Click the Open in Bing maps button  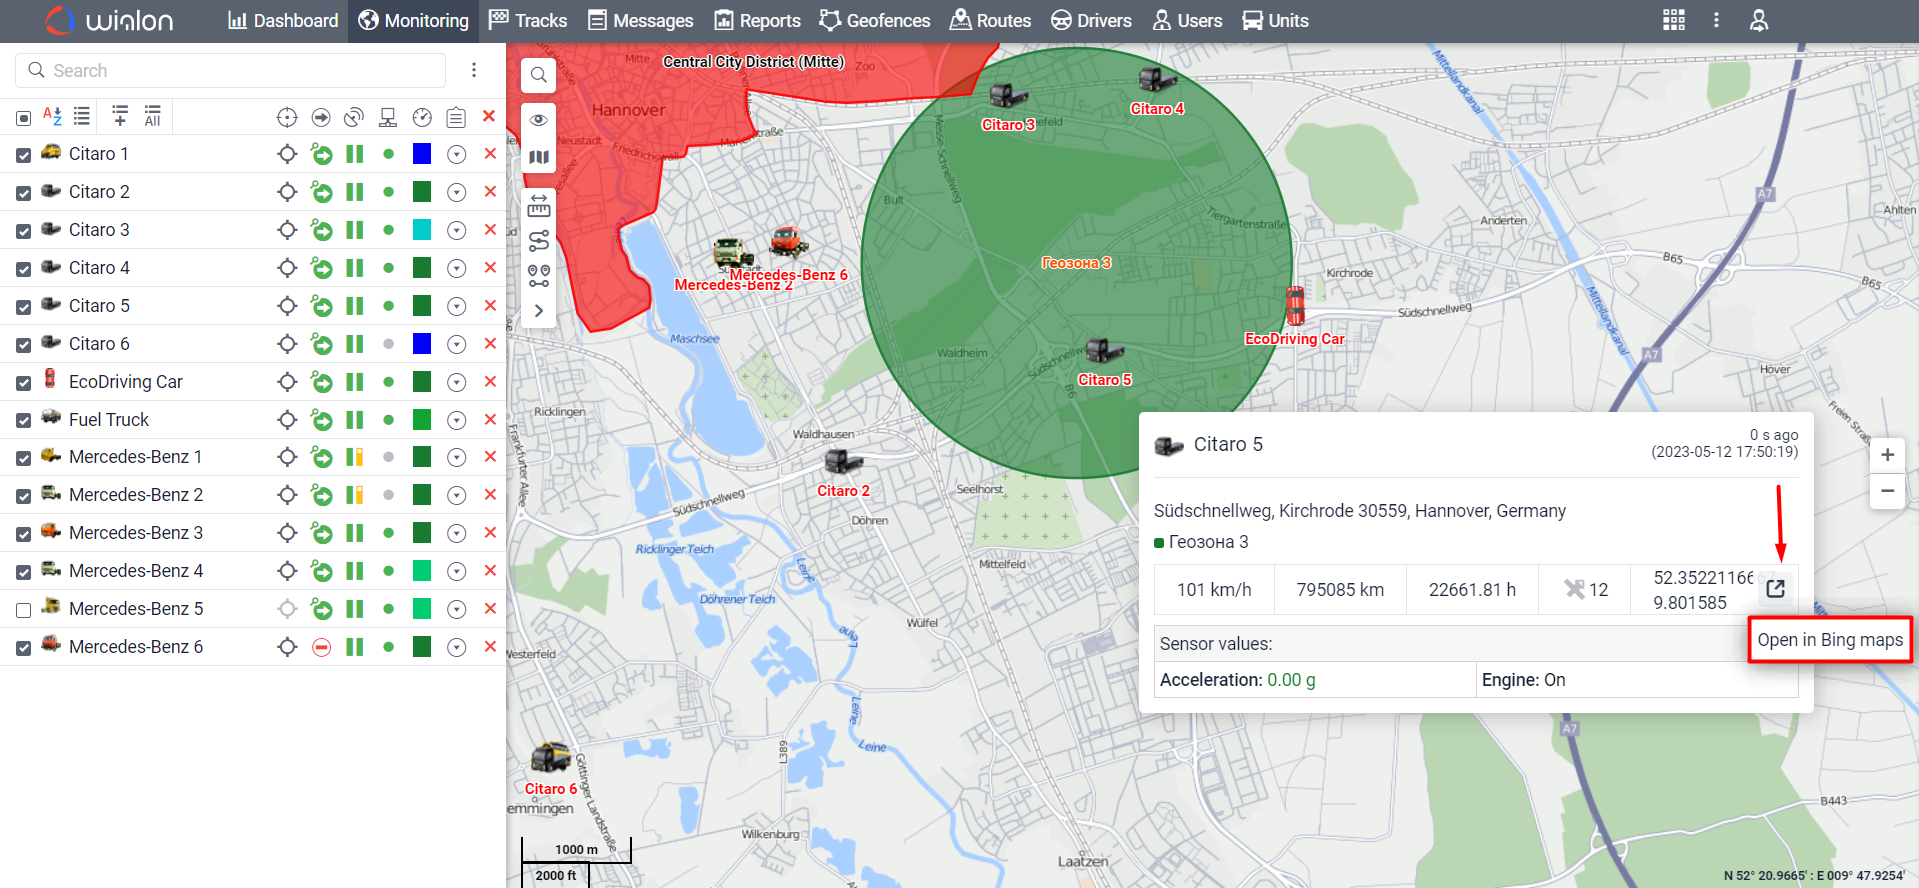pos(1829,640)
